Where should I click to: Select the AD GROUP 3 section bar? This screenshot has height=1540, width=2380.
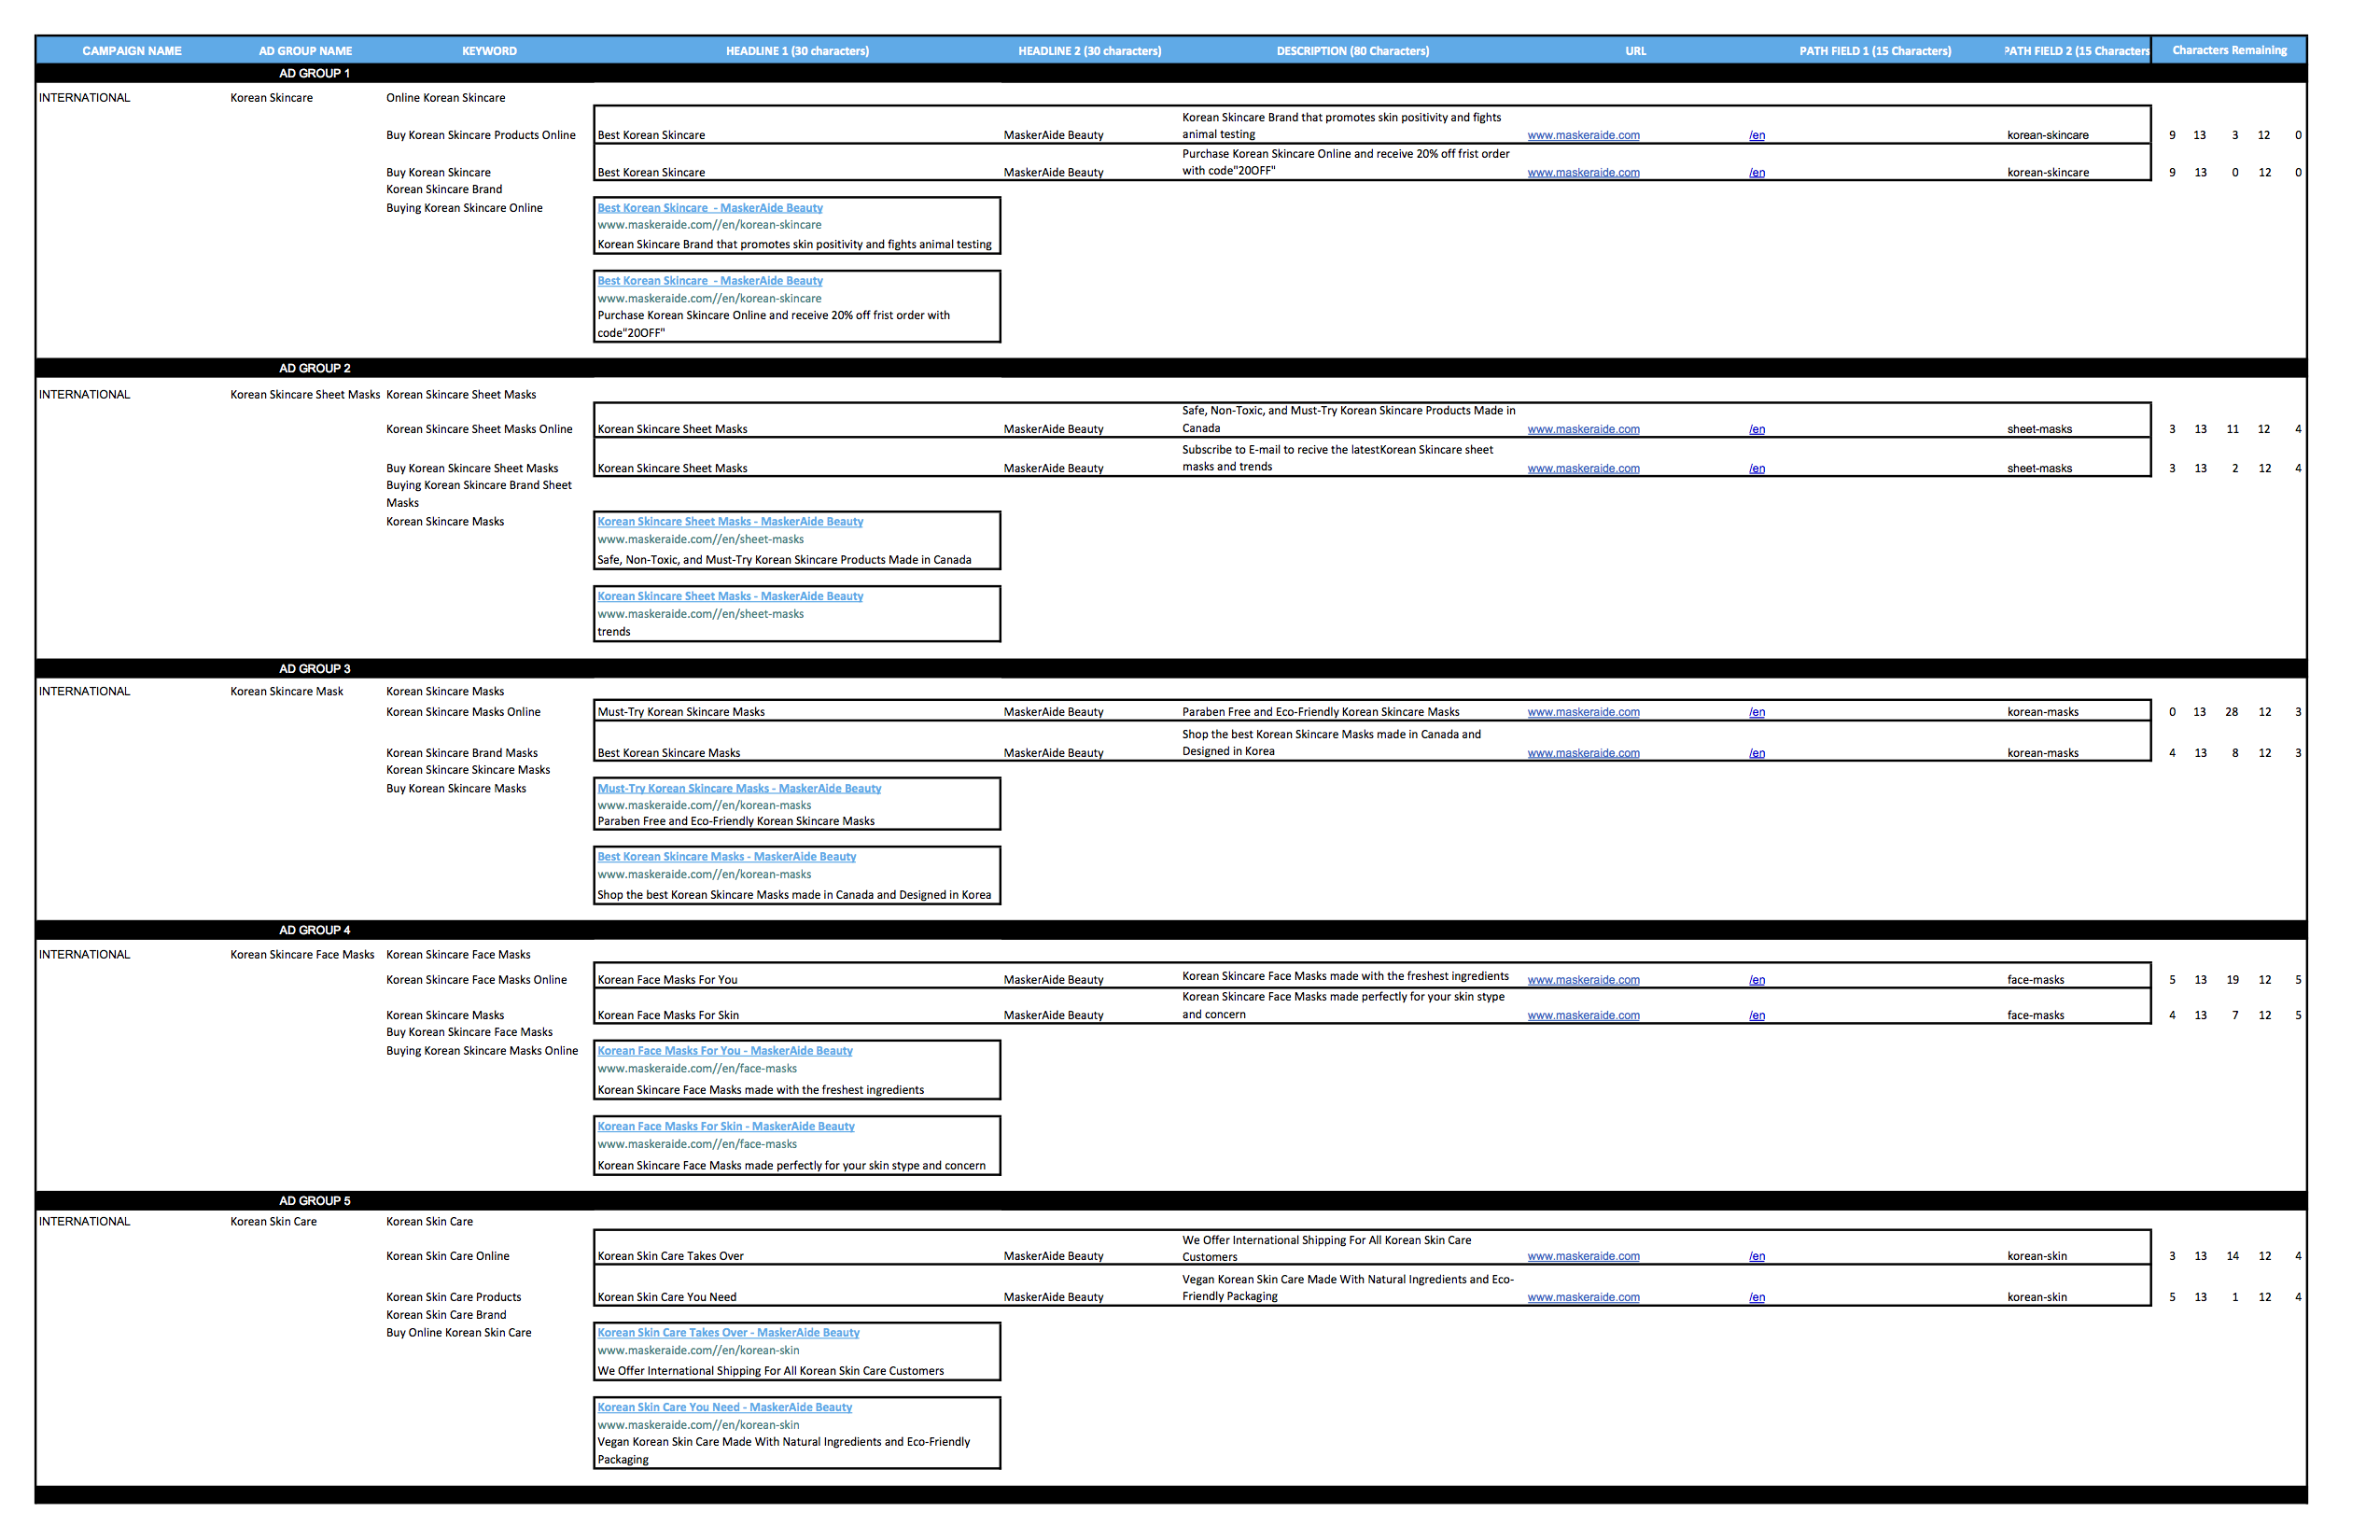coord(314,669)
